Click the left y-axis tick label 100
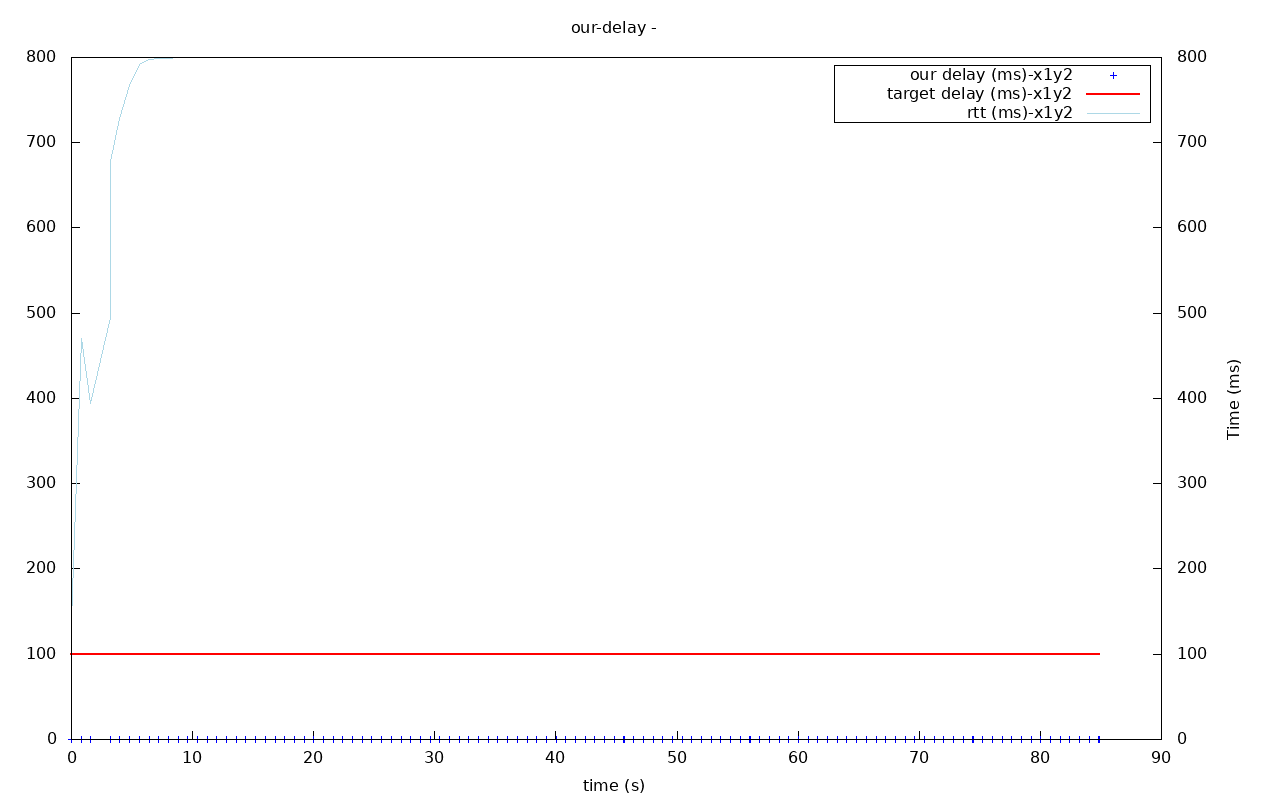1280x800 pixels. click(x=41, y=654)
